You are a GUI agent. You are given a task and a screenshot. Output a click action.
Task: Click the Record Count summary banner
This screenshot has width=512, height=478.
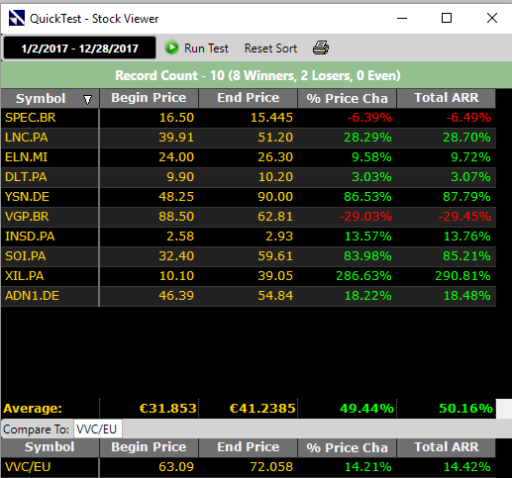[x=256, y=75]
